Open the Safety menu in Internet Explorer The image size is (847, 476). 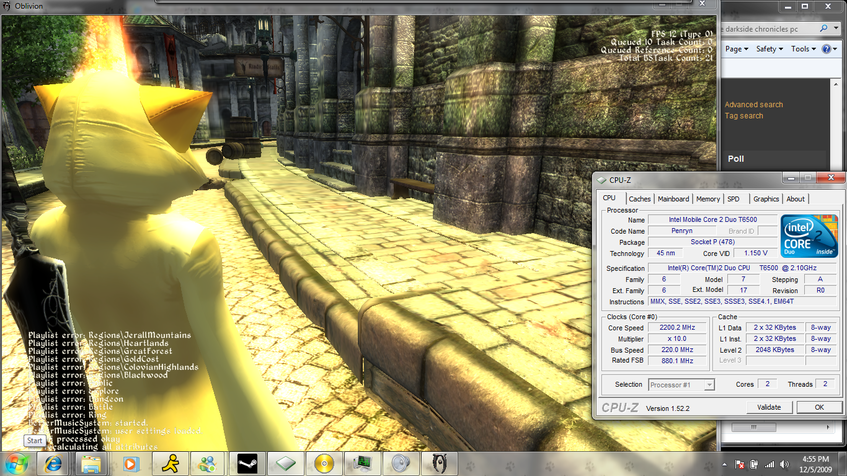769,49
